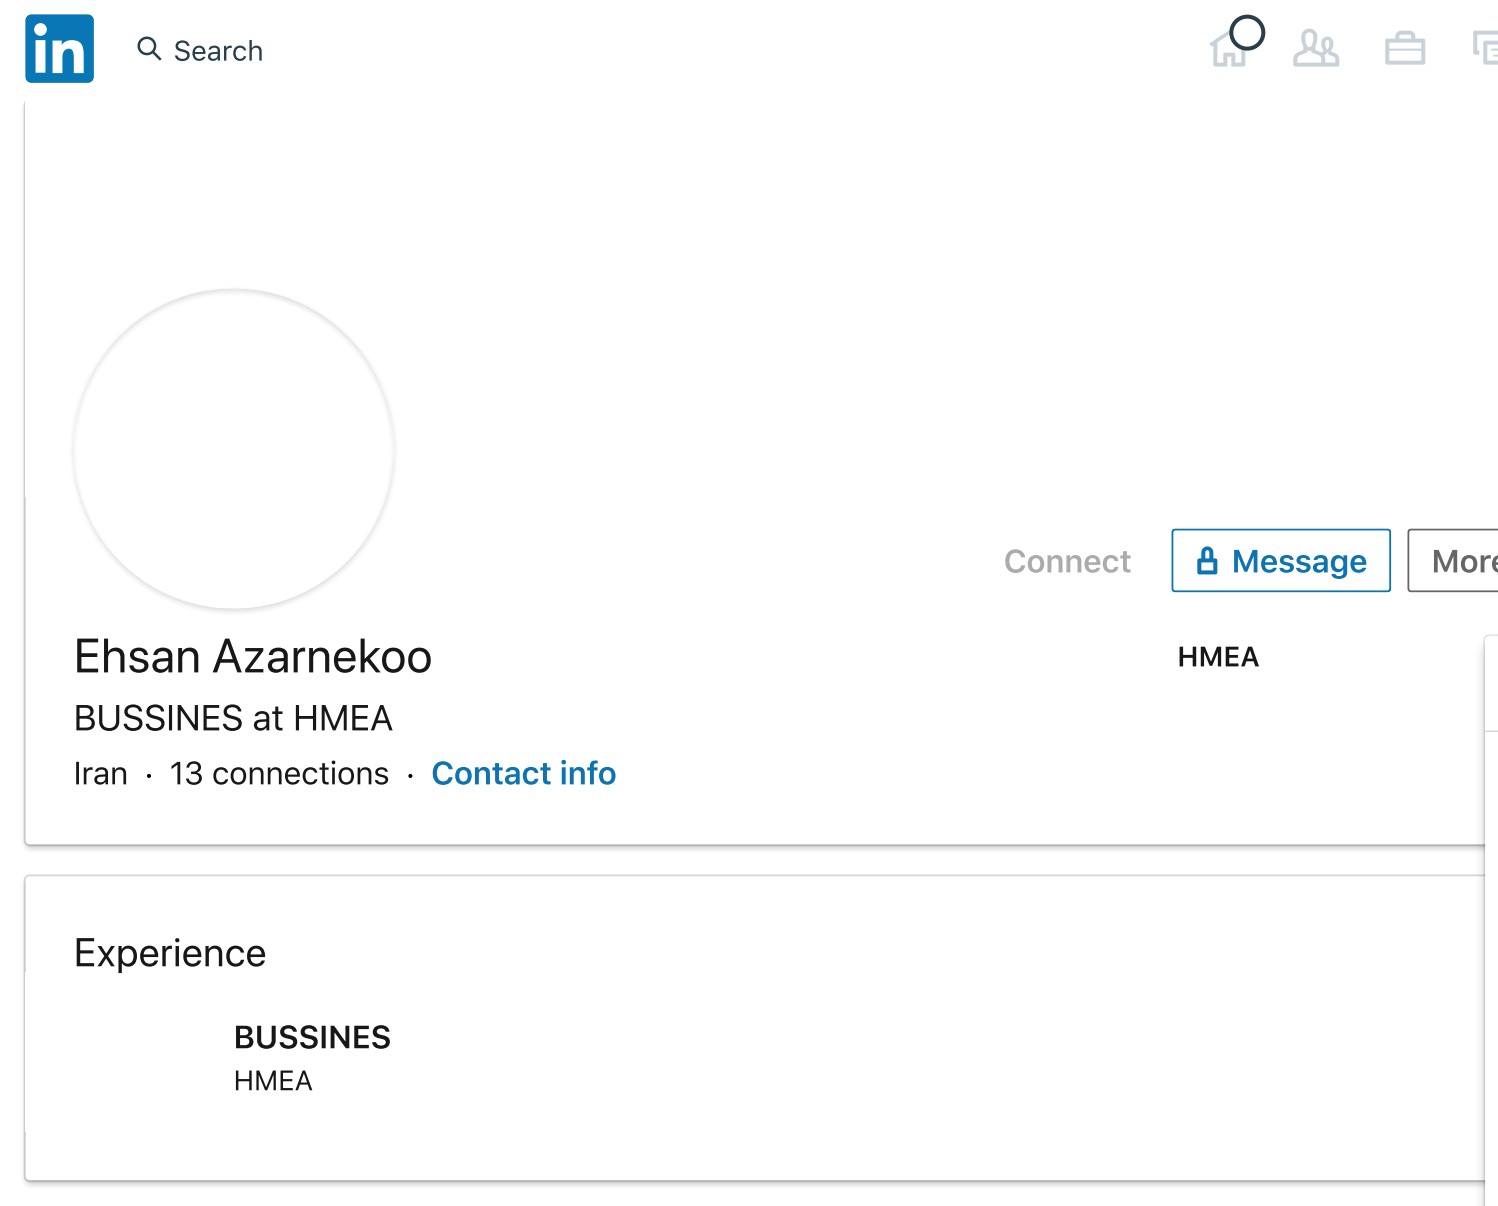Open the Contact info link

[x=523, y=773]
